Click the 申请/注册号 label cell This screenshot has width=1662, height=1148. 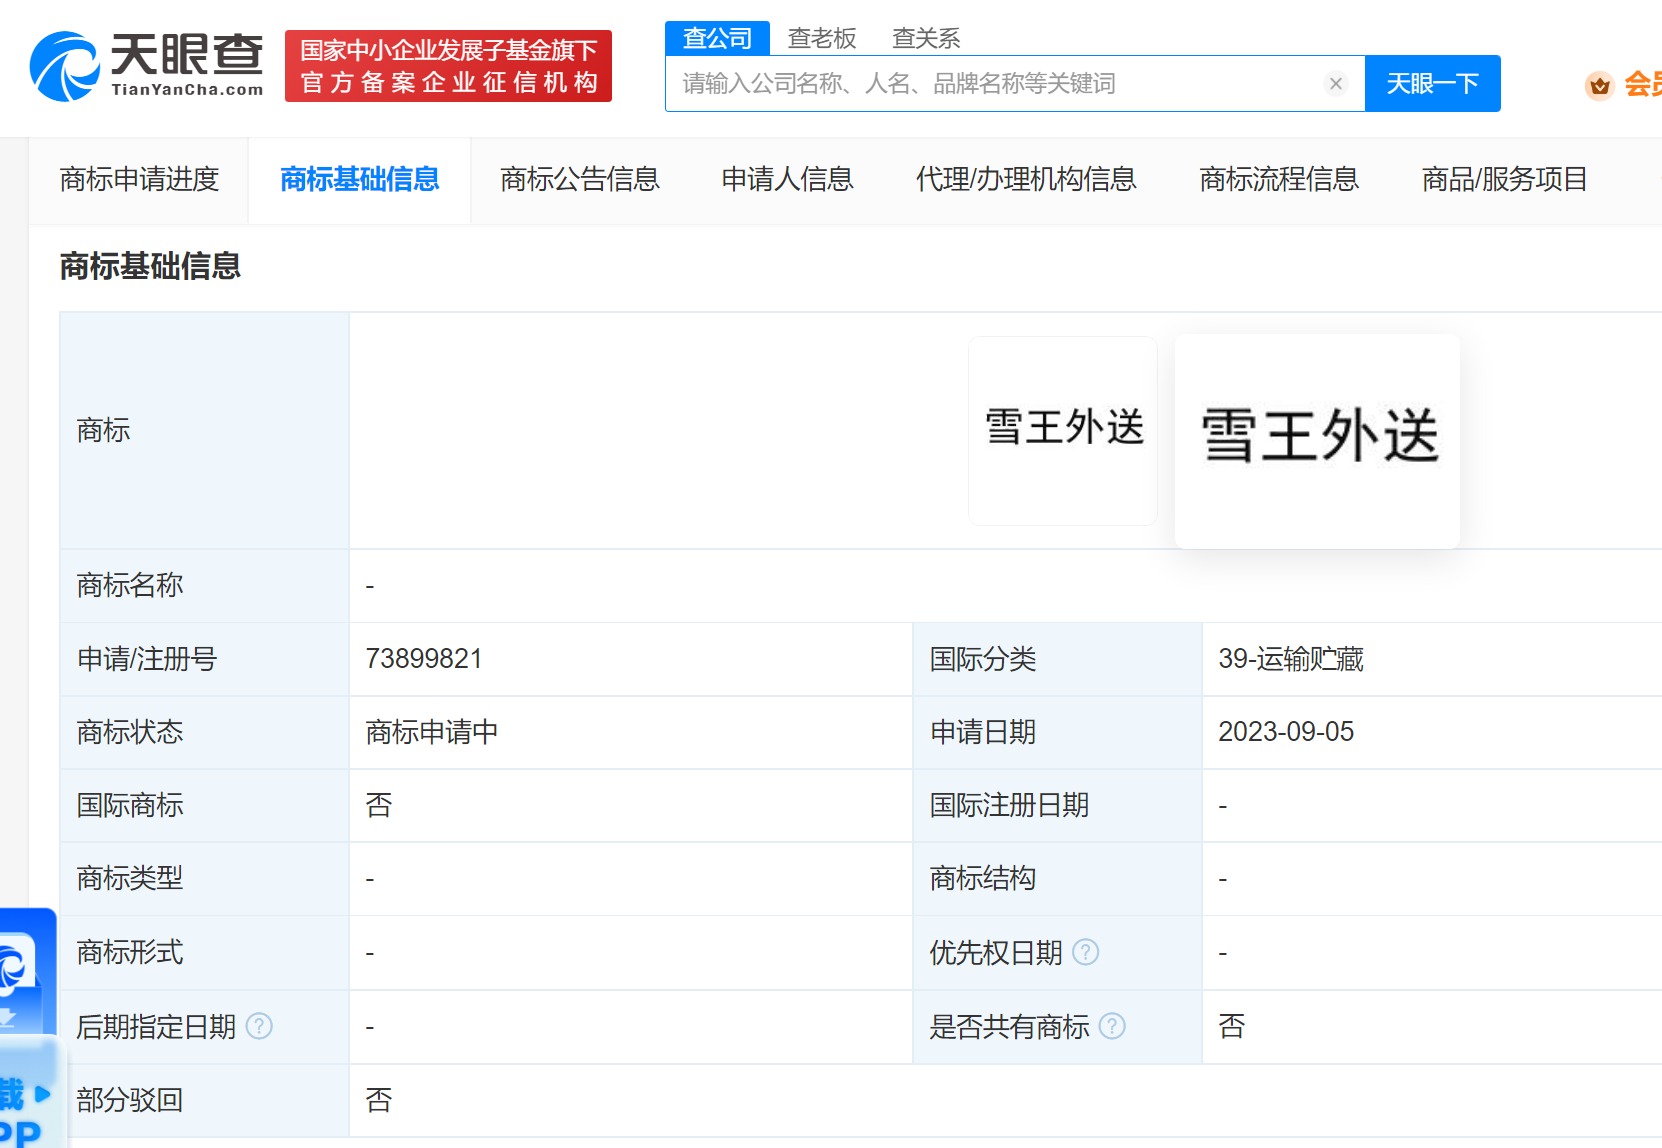coord(205,659)
